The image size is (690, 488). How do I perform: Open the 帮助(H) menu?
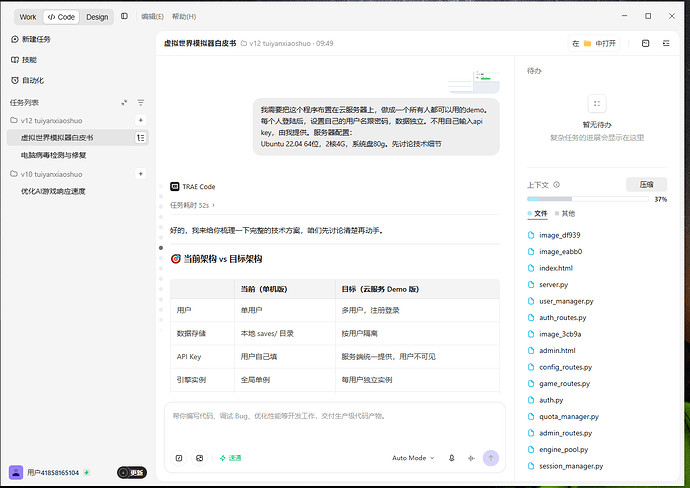click(184, 16)
